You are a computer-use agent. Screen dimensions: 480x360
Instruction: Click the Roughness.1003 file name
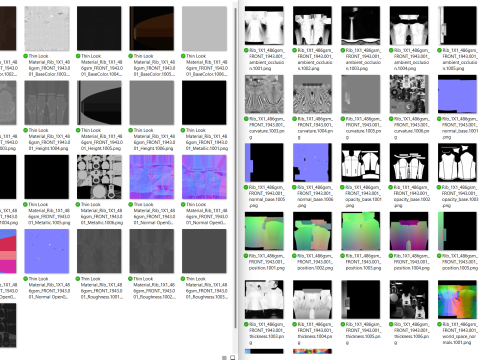pos(206,288)
